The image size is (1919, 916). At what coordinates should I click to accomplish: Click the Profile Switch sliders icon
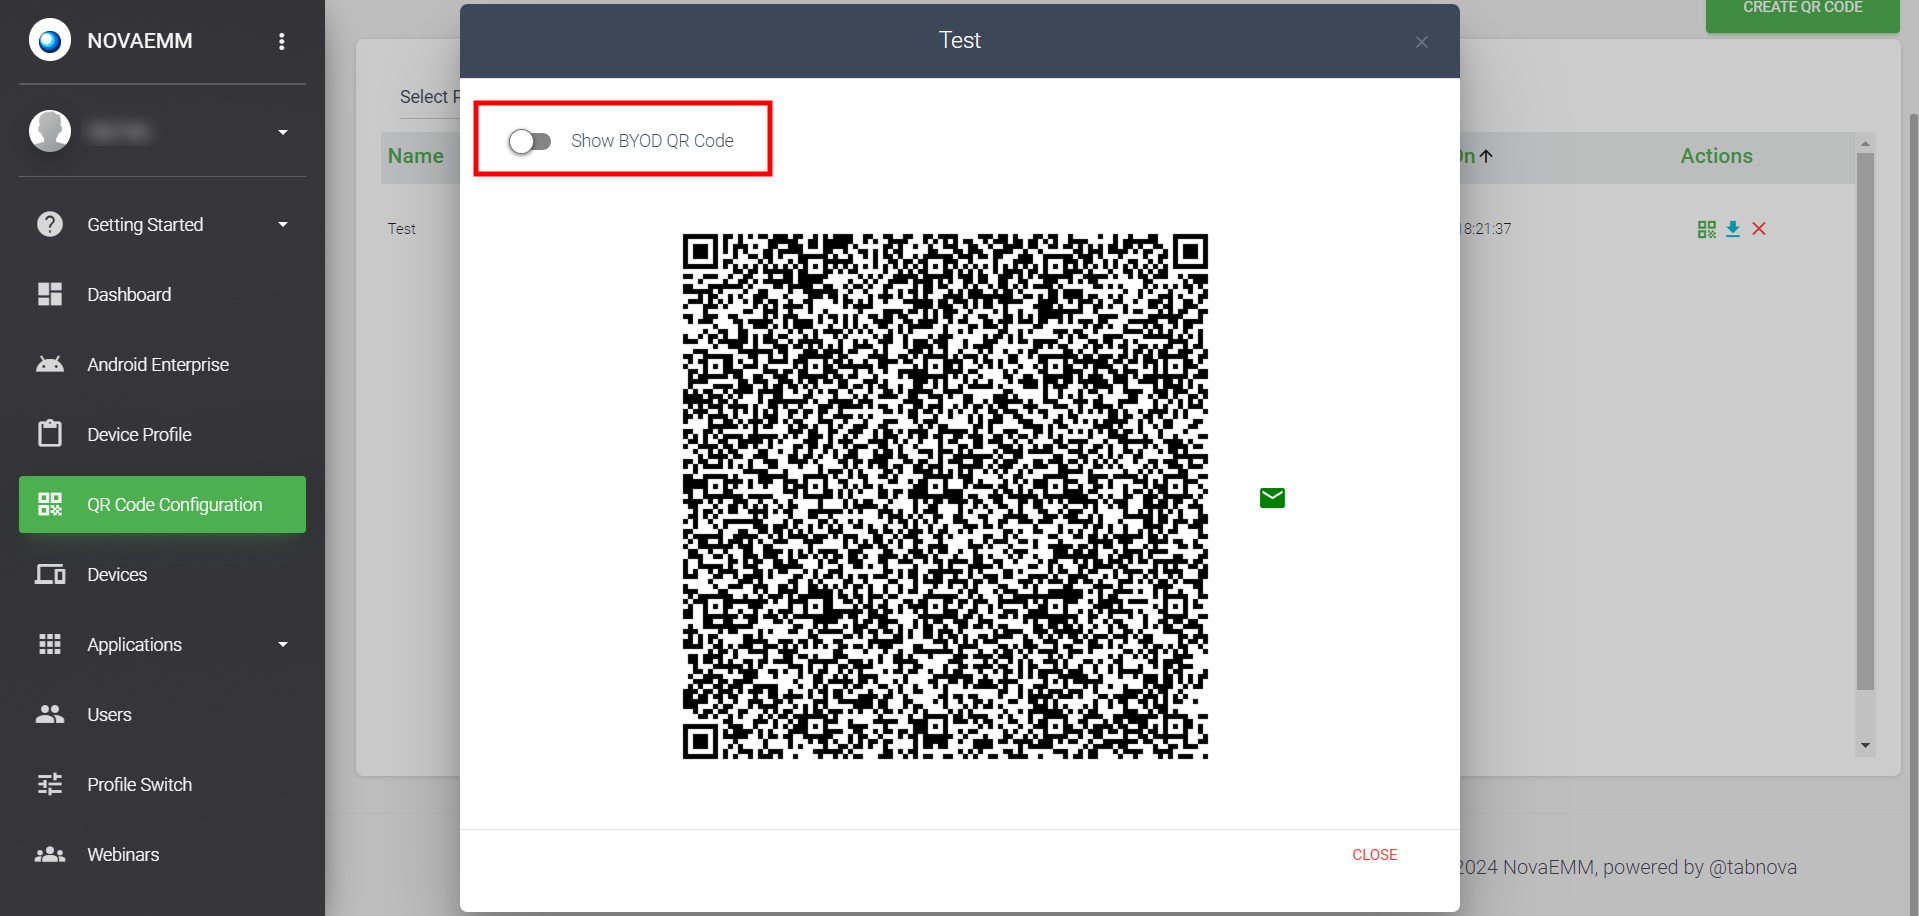(x=50, y=785)
